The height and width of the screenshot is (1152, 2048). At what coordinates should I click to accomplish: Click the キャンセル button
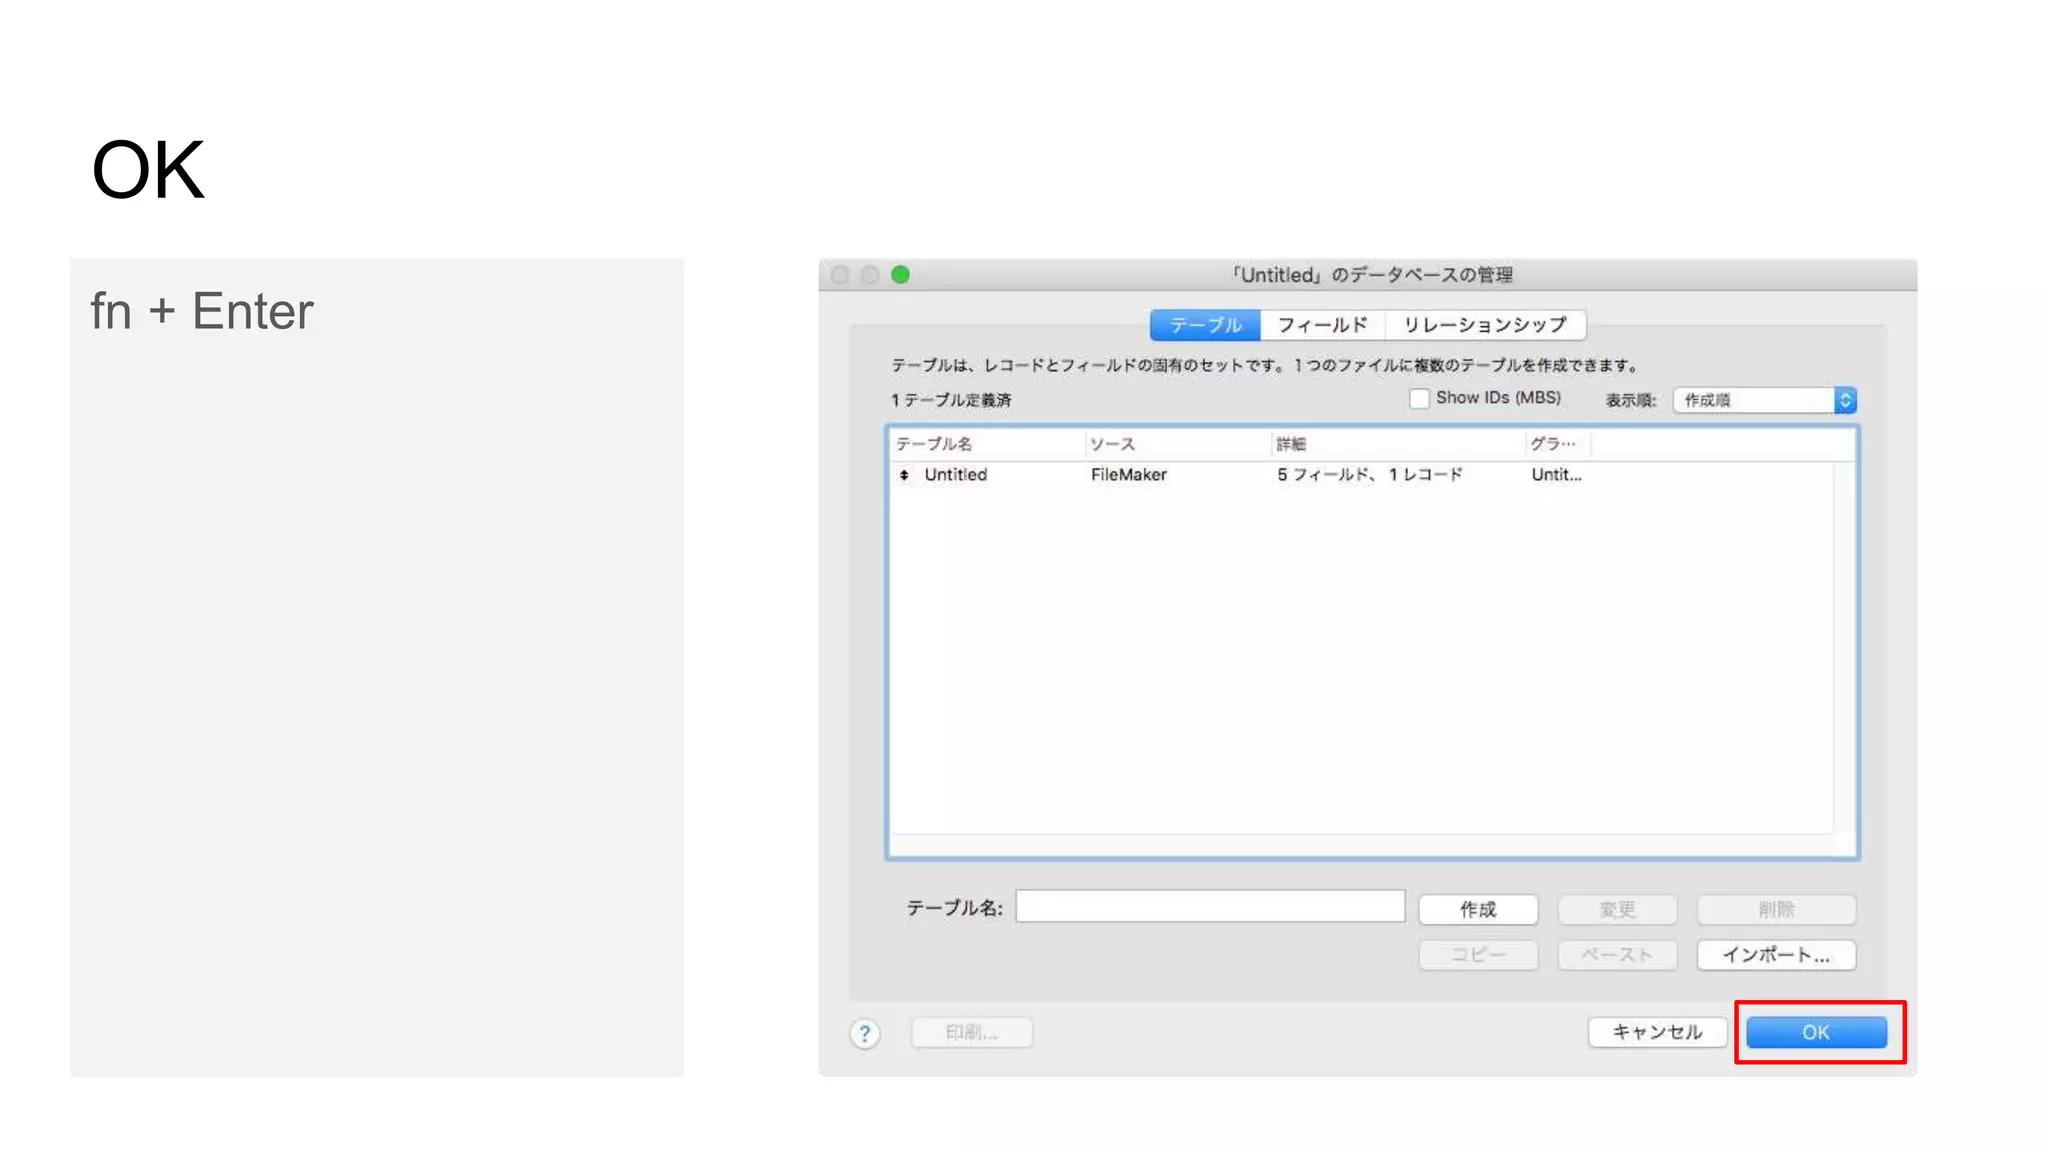1657,1032
